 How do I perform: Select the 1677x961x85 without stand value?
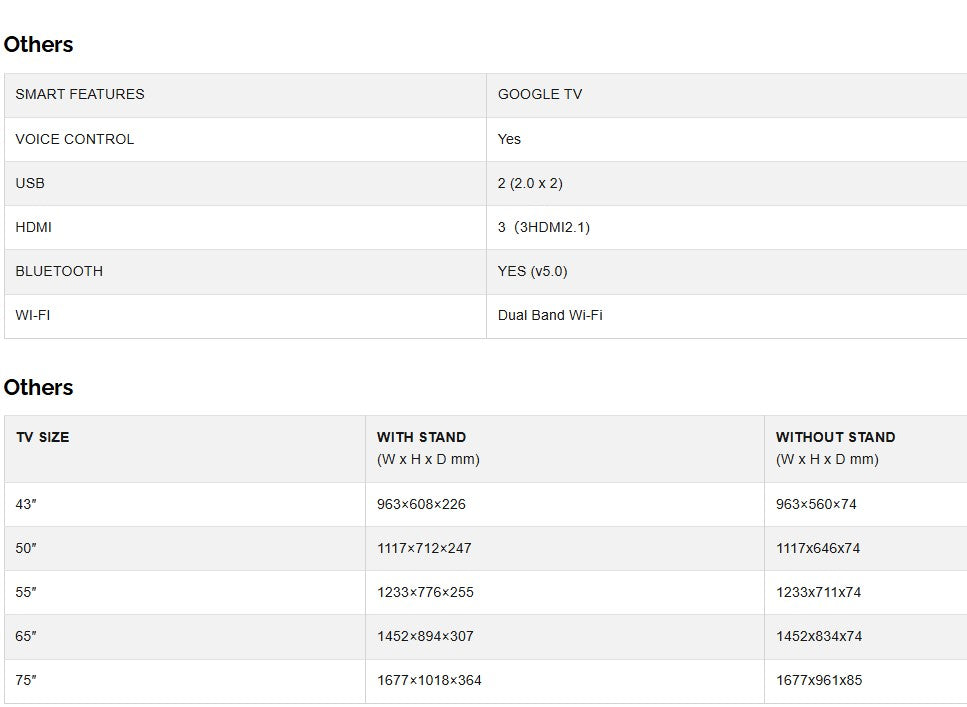click(x=818, y=680)
